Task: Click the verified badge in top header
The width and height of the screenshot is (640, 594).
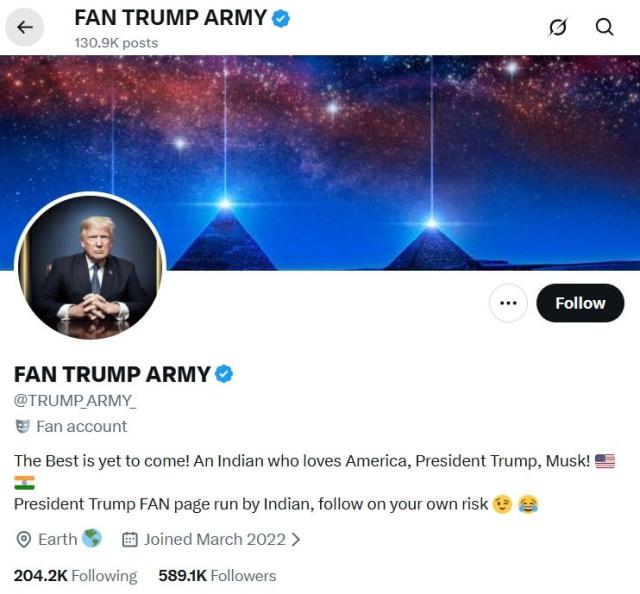Action: pos(282,18)
